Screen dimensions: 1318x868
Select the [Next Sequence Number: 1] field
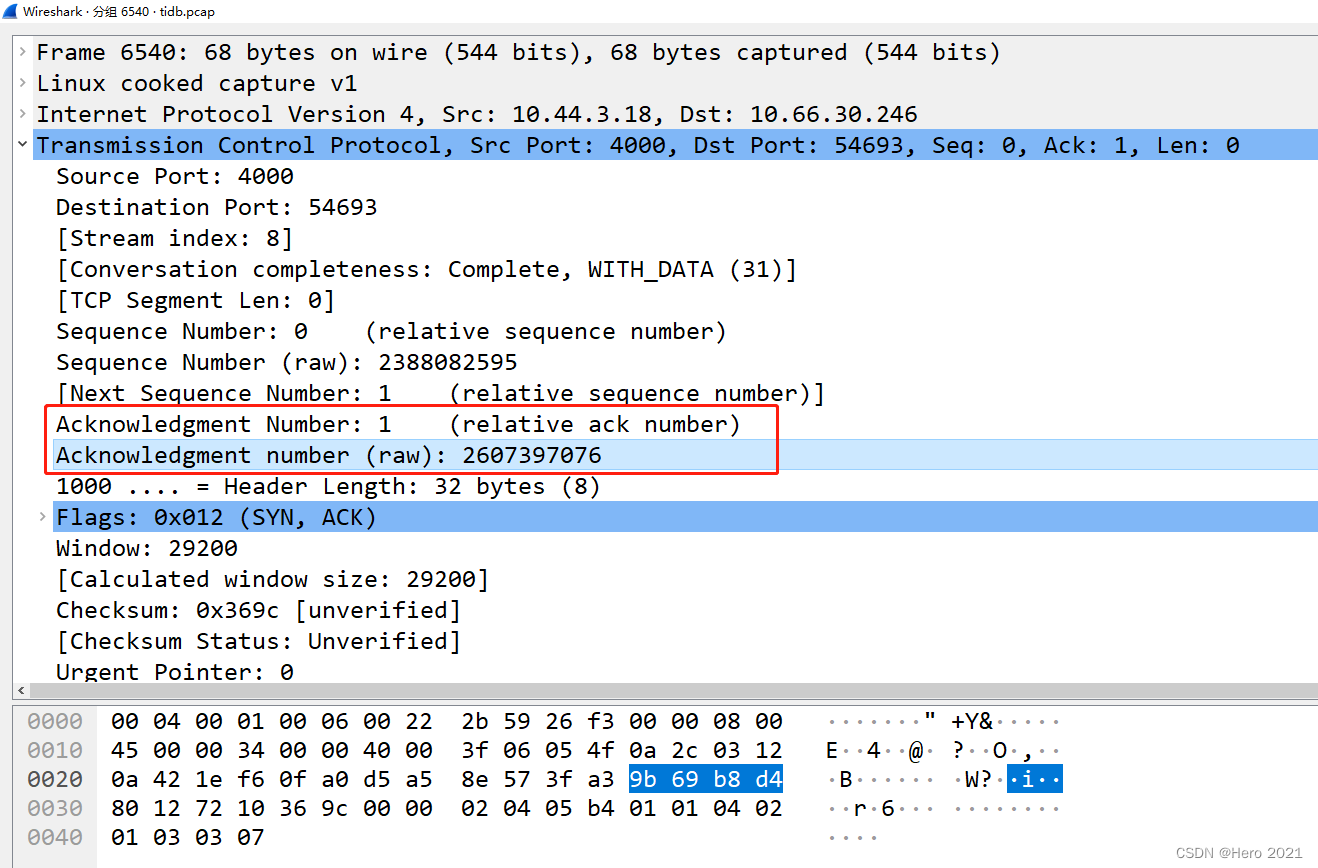coord(440,393)
